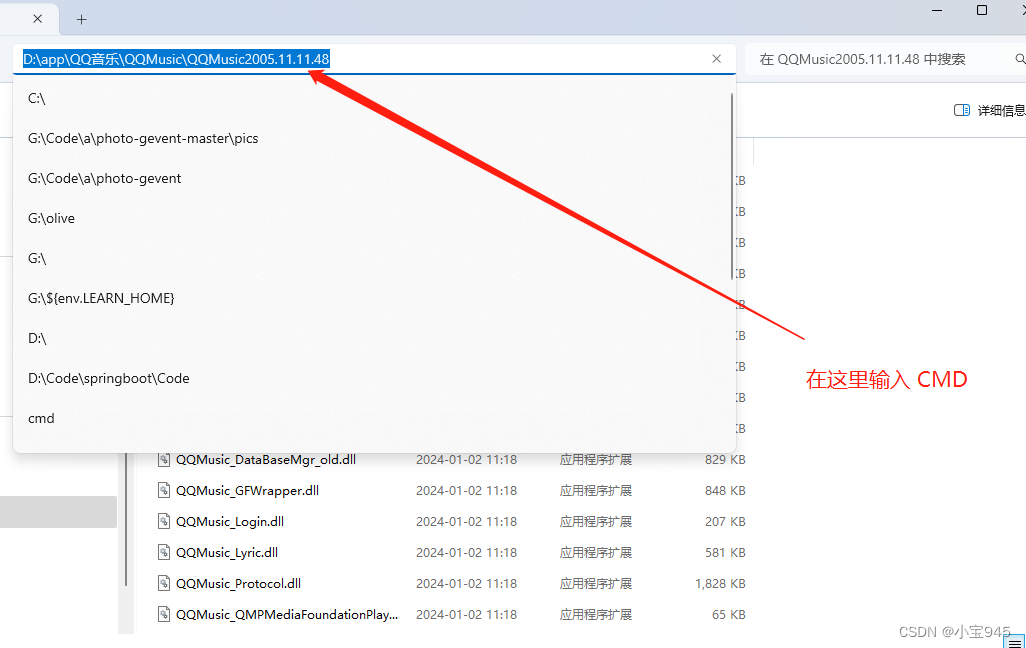Click the 829 KB size cell
The image size is (1026, 648).
pos(725,459)
